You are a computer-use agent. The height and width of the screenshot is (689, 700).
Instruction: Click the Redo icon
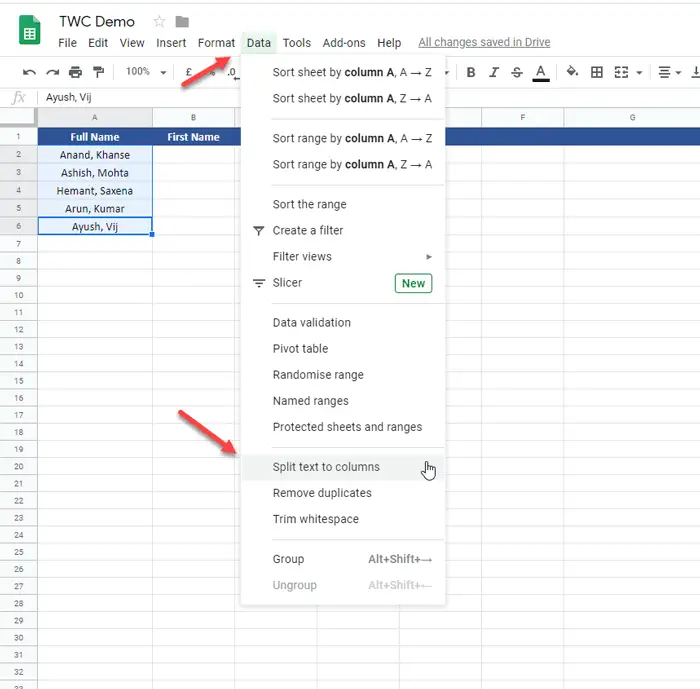(53, 72)
